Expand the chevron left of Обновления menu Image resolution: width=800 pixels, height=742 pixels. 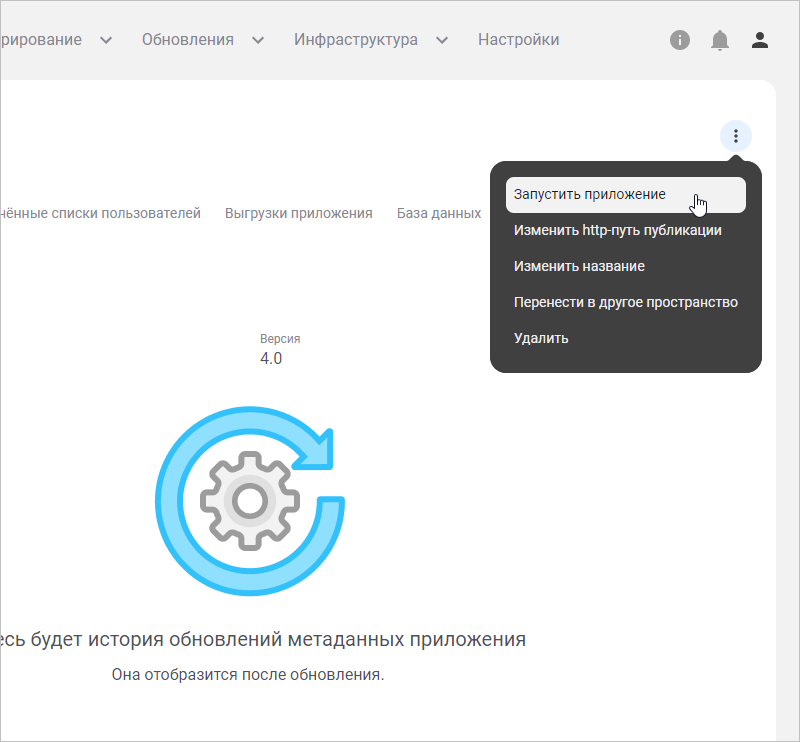[x=106, y=41]
